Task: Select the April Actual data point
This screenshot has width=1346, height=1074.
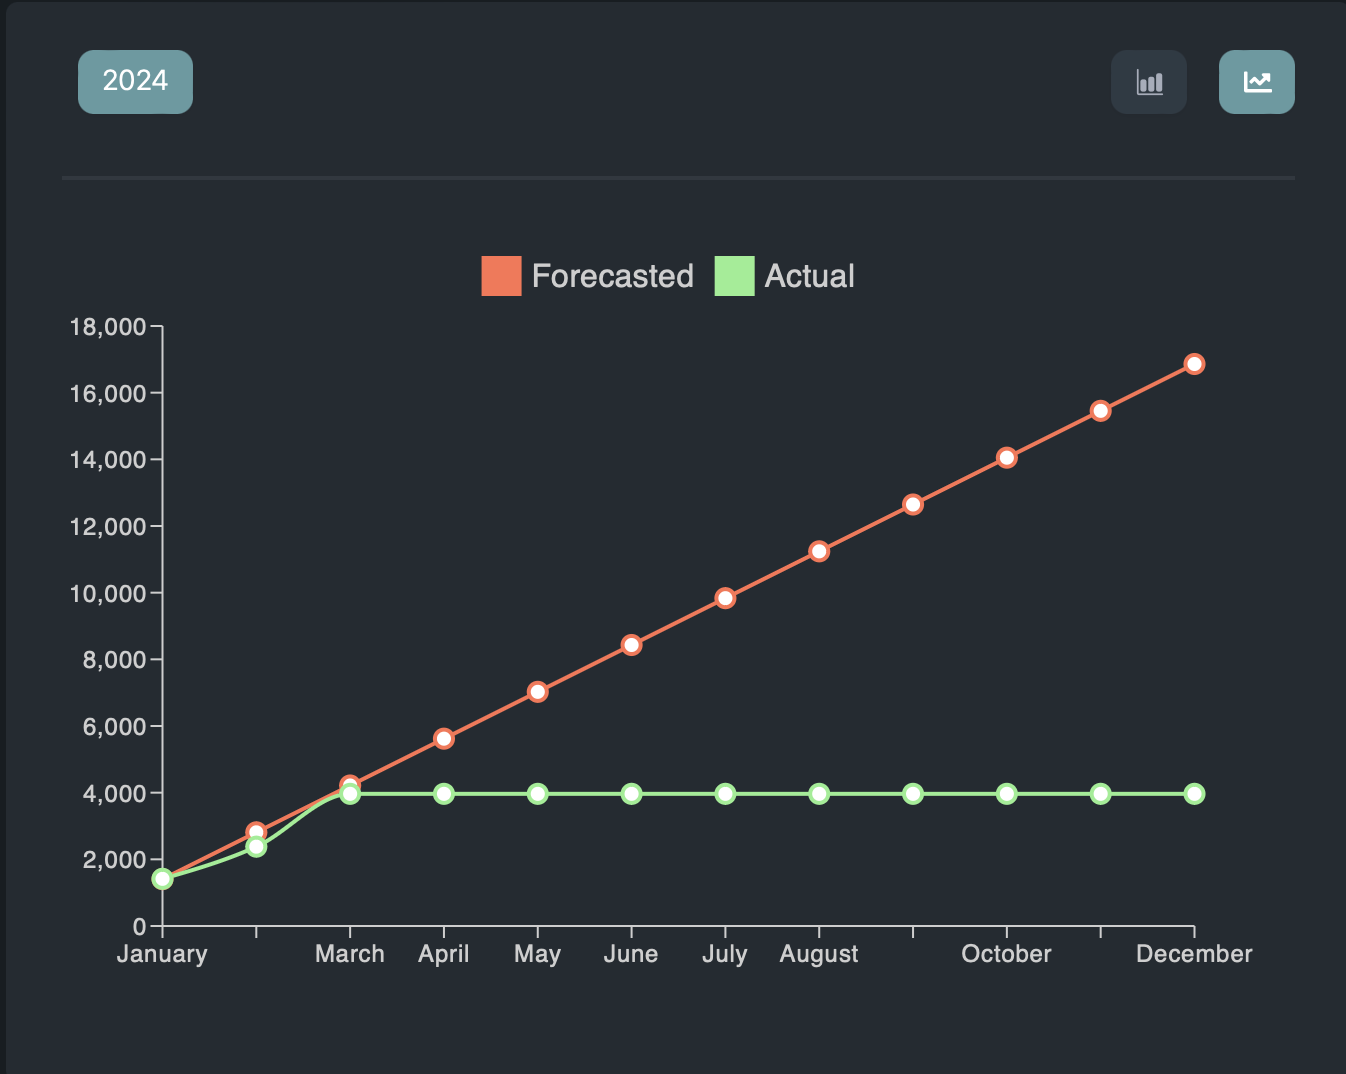Action: pyautogui.click(x=444, y=794)
